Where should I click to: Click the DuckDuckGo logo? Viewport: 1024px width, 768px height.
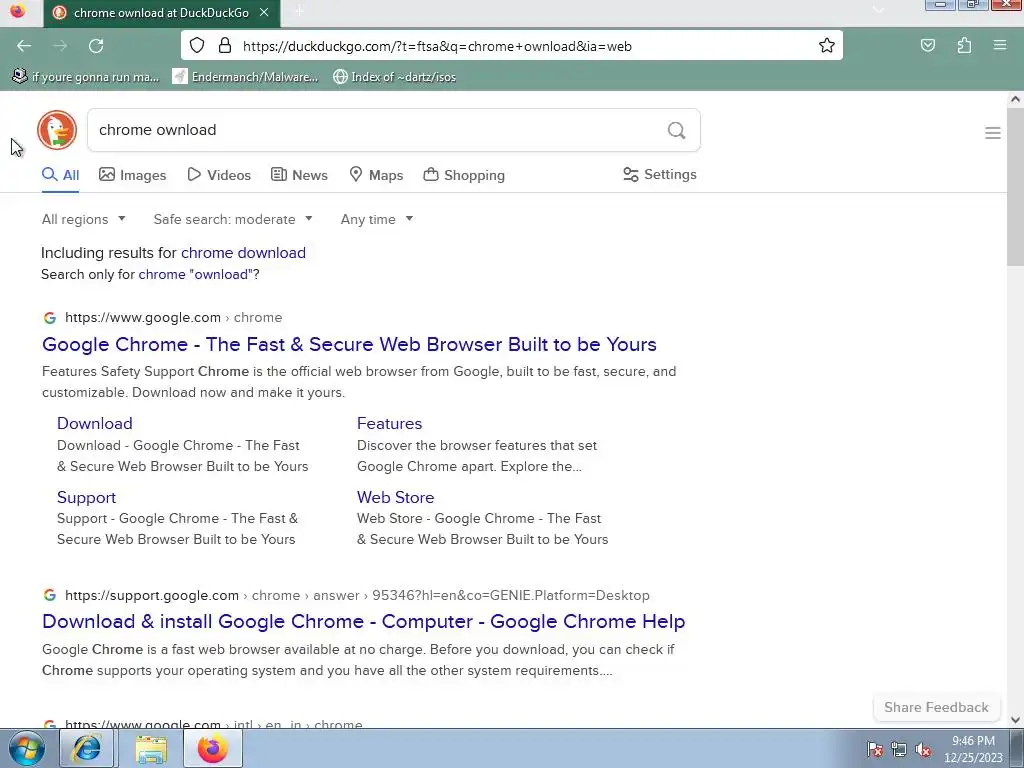pos(57,130)
